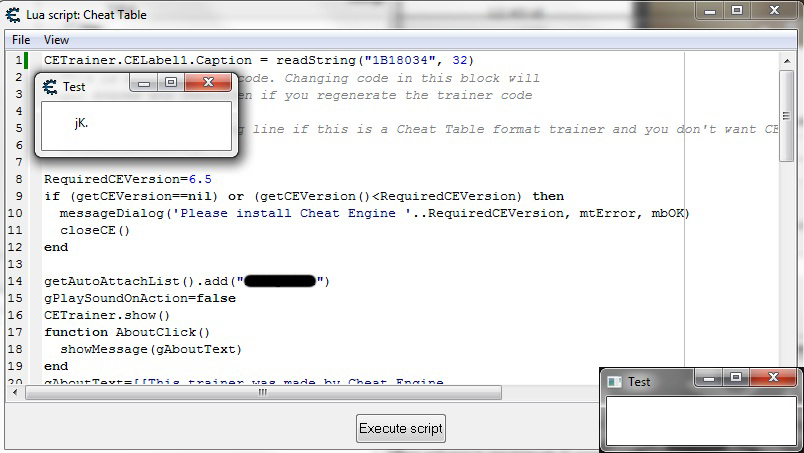Click Cheat Engine icon in floating Test window
Screen dimensions: 804x453
coord(50,87)
